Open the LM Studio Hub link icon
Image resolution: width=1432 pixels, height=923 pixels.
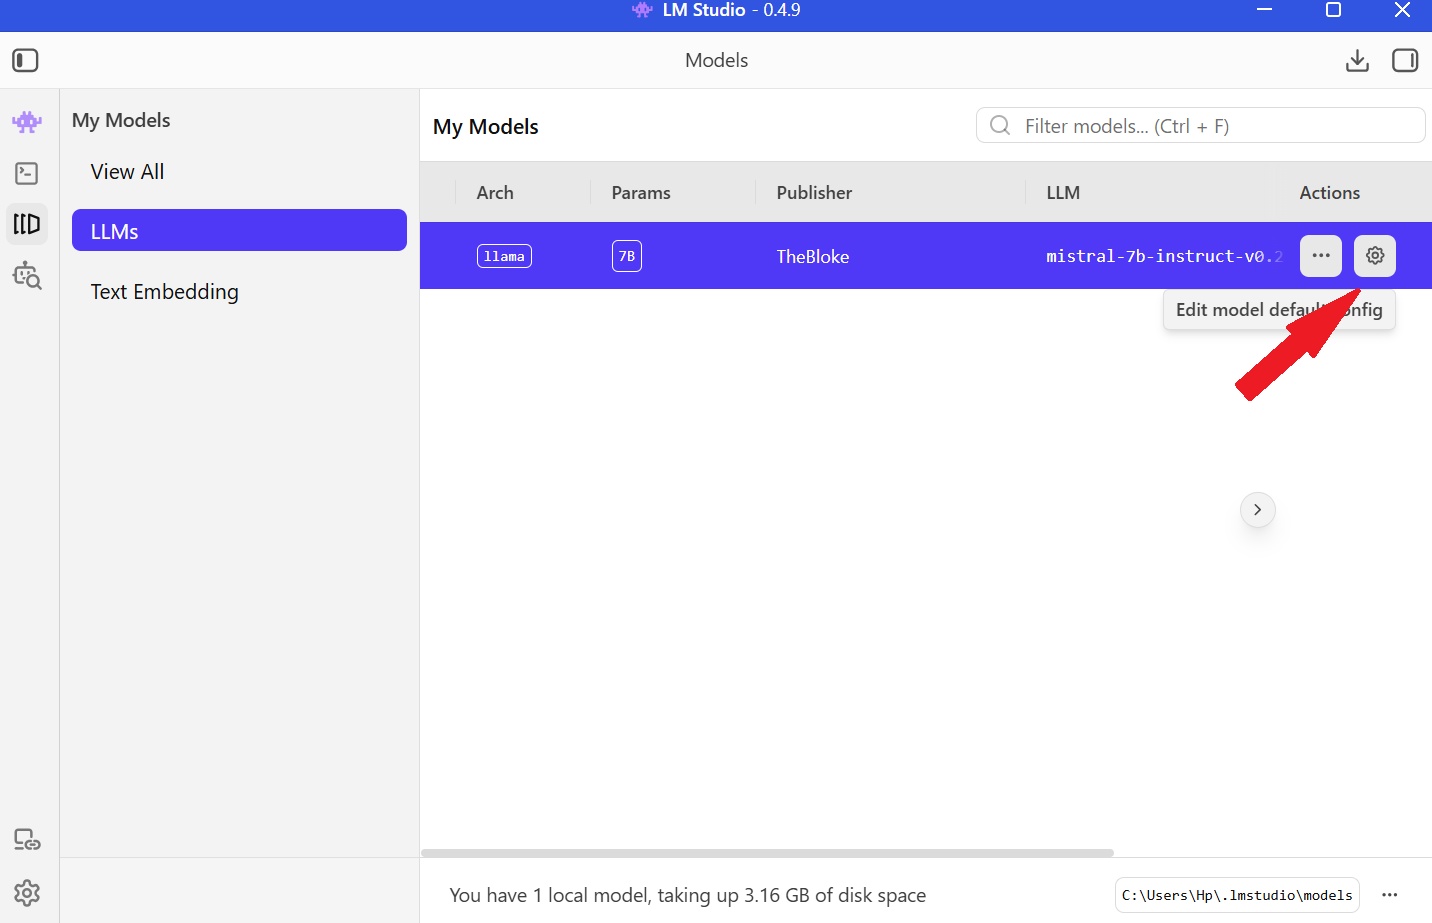[x=27, y=840]
